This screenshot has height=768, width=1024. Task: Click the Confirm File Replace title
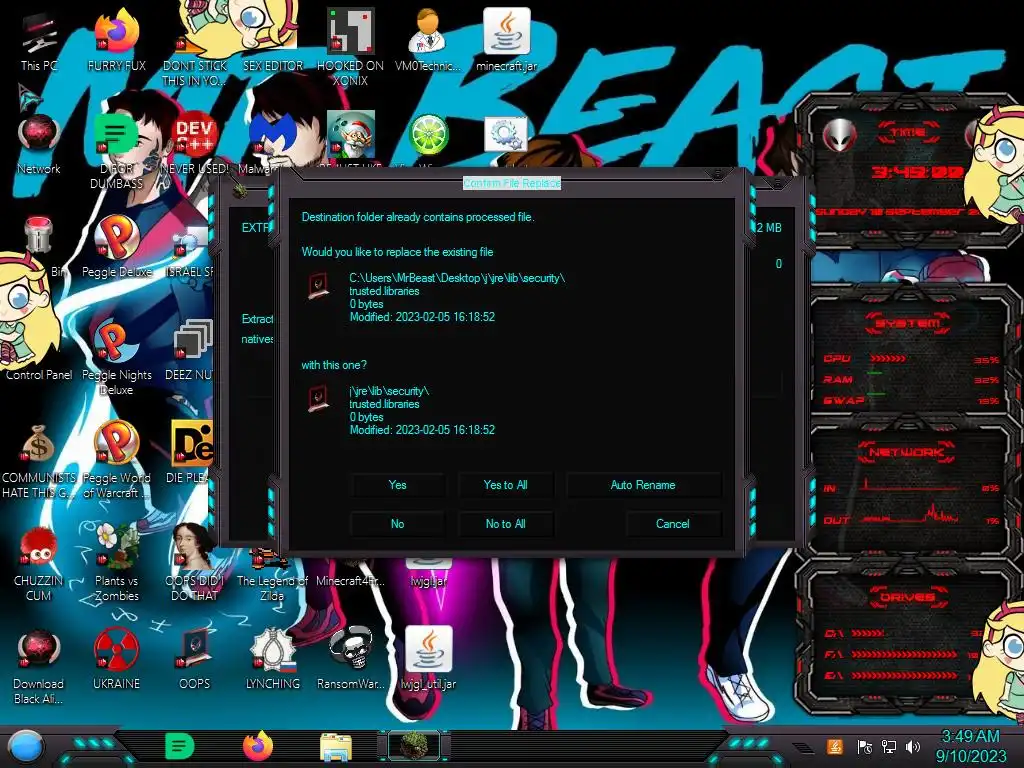pyautogui.click(x=511, y=184)
